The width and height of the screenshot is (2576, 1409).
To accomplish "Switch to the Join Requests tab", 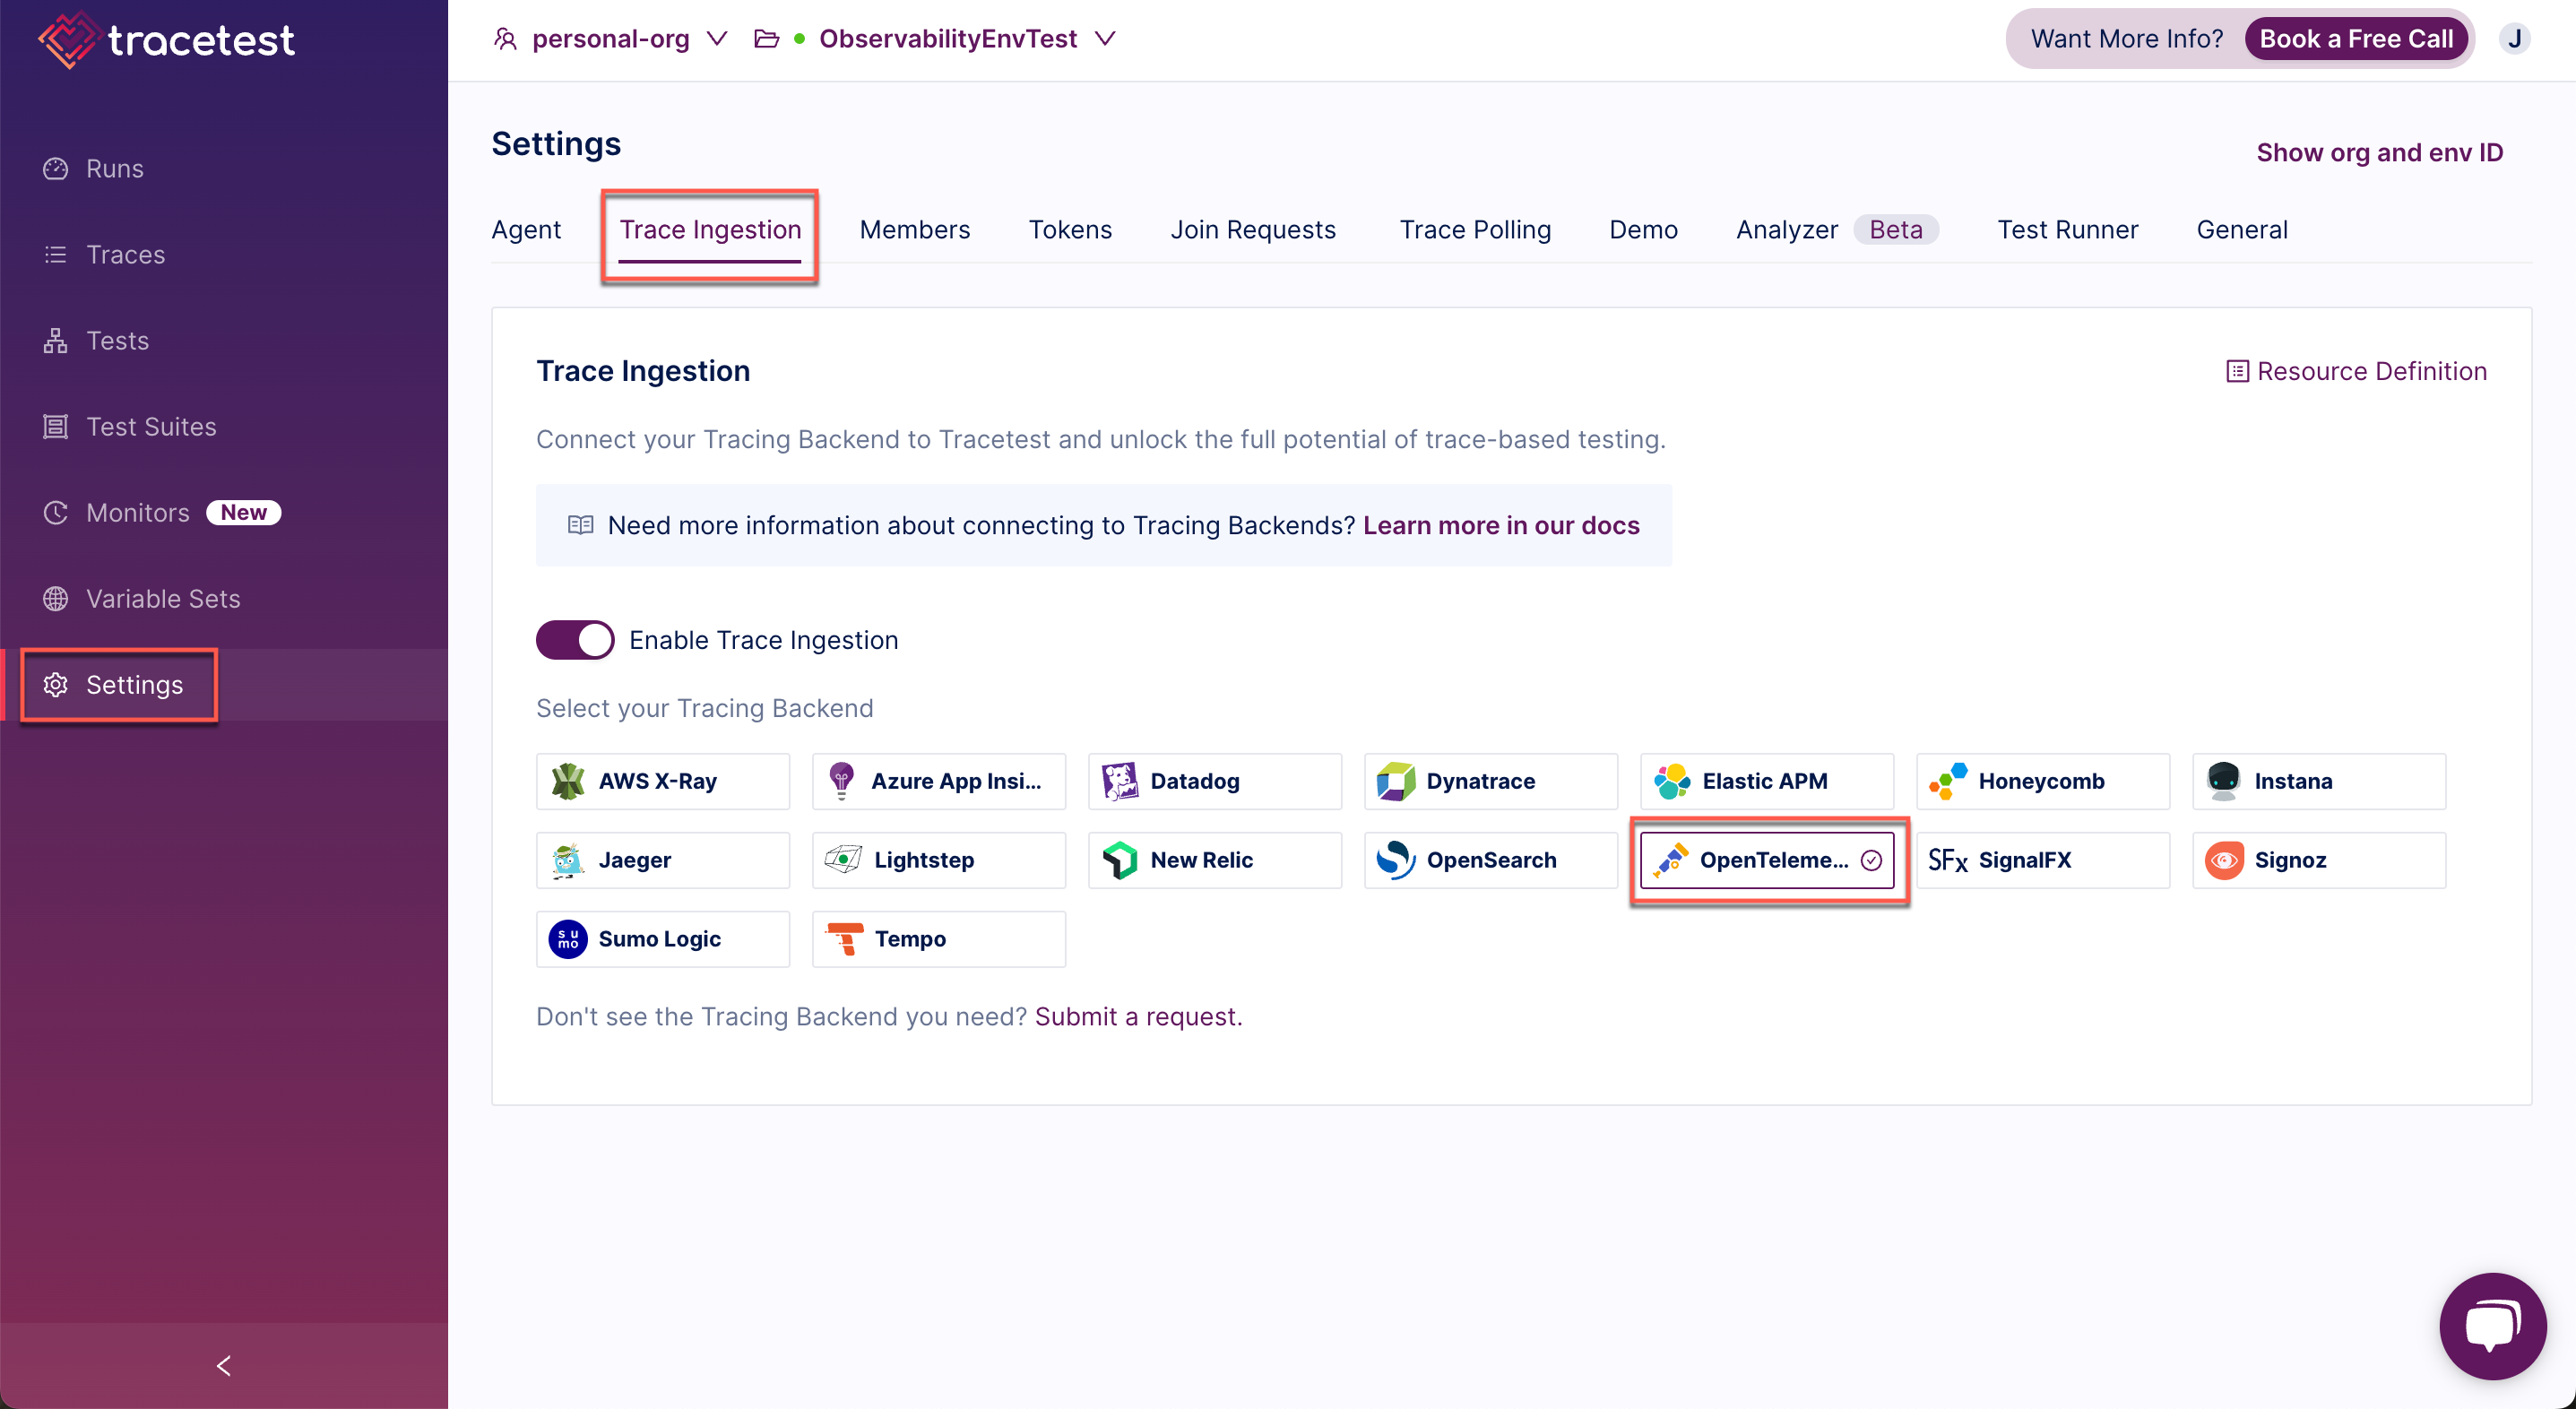I will (1253, 230).
